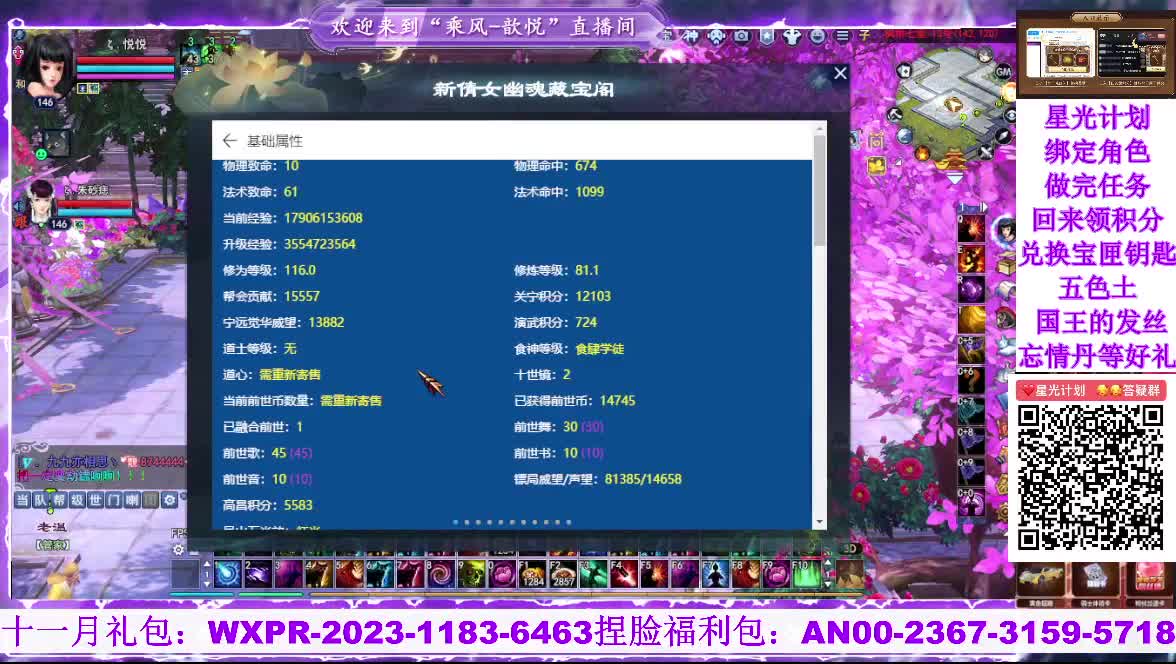Select the 当 chat channel tab
This screenshot has width=1176, height=664.
click(22, 500)
